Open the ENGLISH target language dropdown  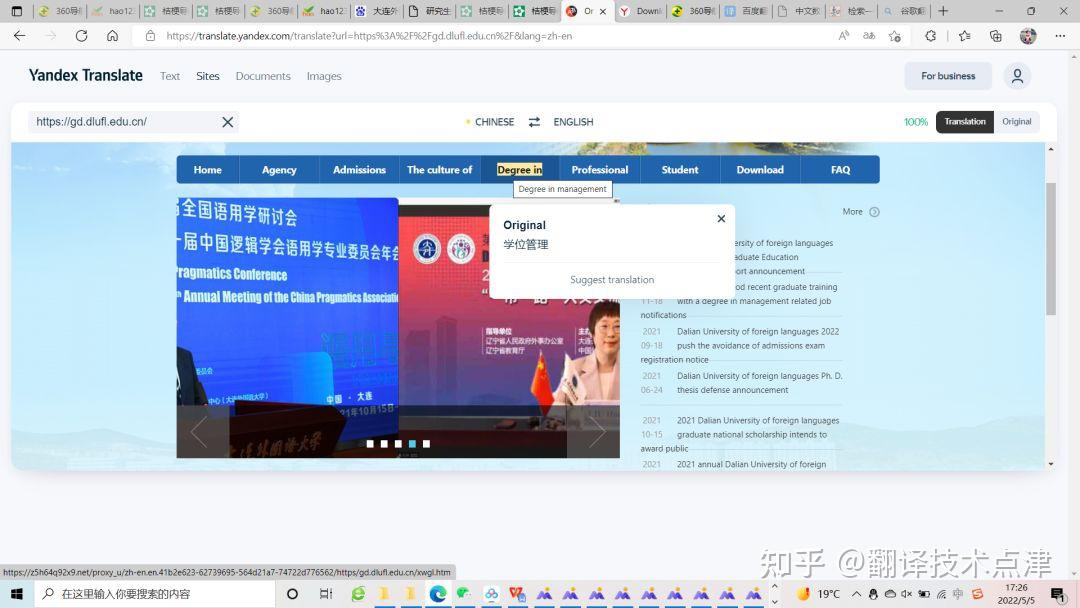(573, 121)
